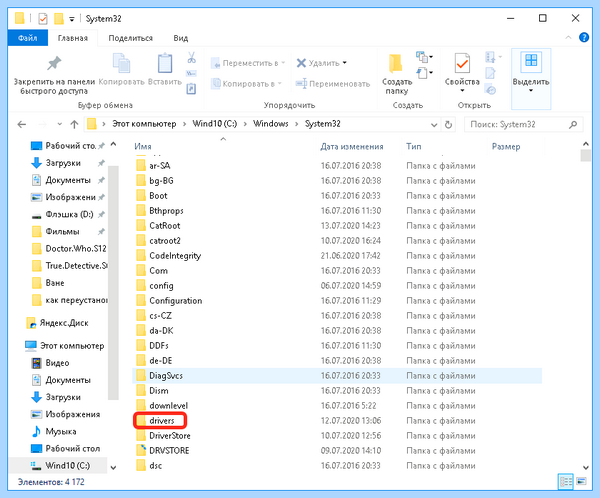Select the CodeIntegrity folder
This screenshot has width=600, height=498.
click(x=175, y=256)
